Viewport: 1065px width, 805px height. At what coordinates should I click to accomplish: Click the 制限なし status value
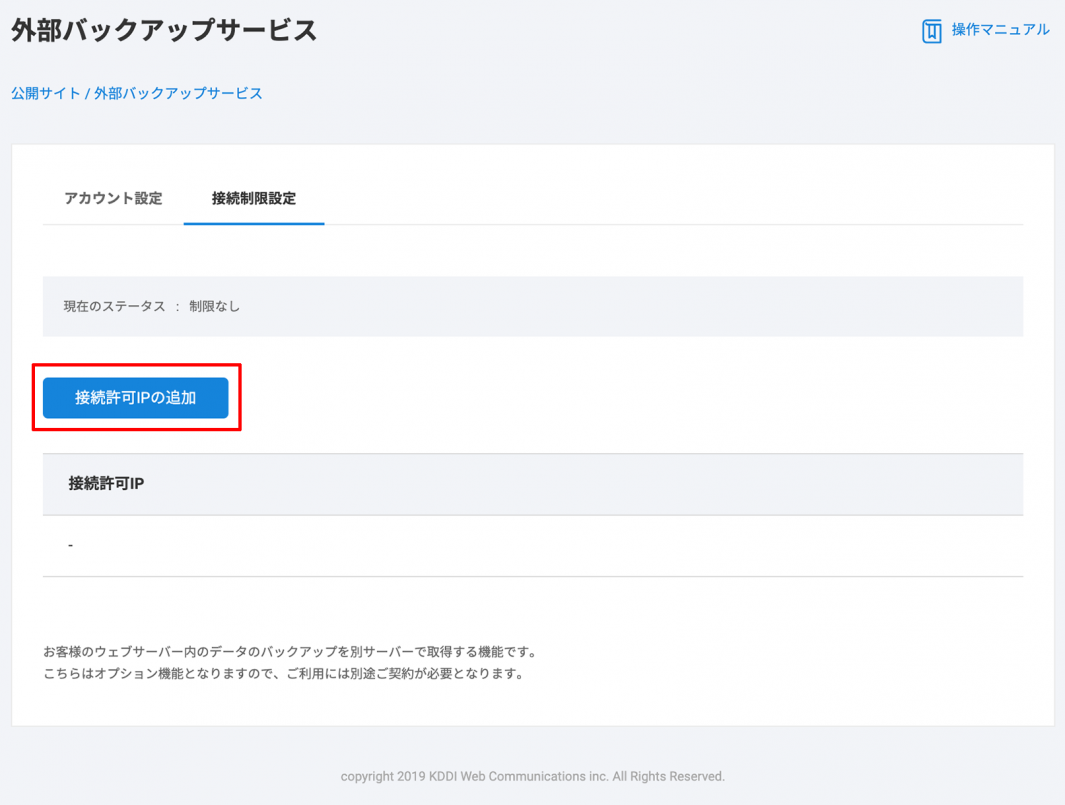point(215,307)
